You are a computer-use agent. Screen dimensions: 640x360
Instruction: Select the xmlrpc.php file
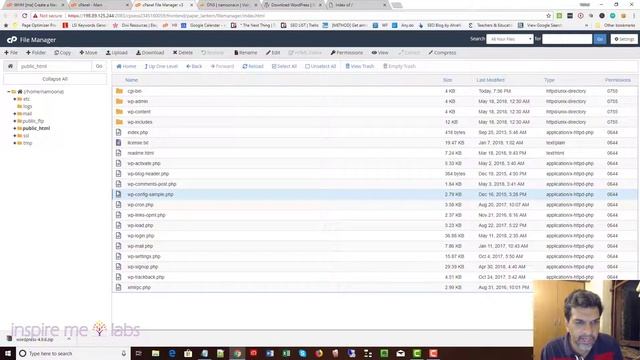point(322,287)
